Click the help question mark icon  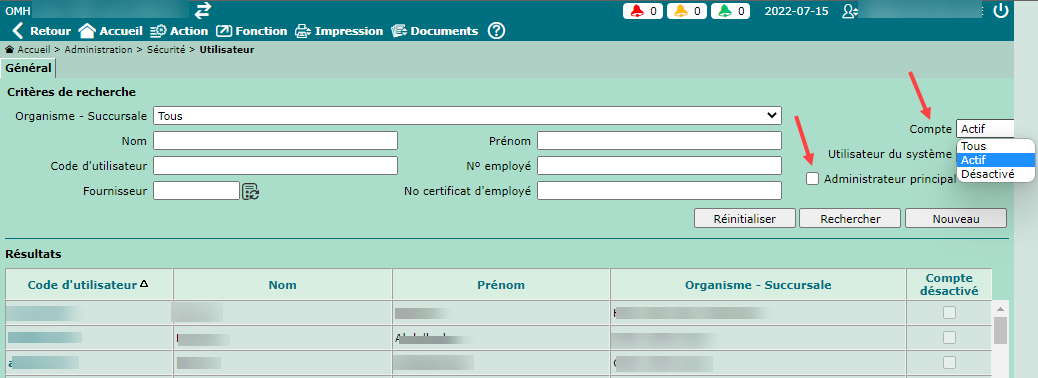pyautogui.click(x=496, y=30)
